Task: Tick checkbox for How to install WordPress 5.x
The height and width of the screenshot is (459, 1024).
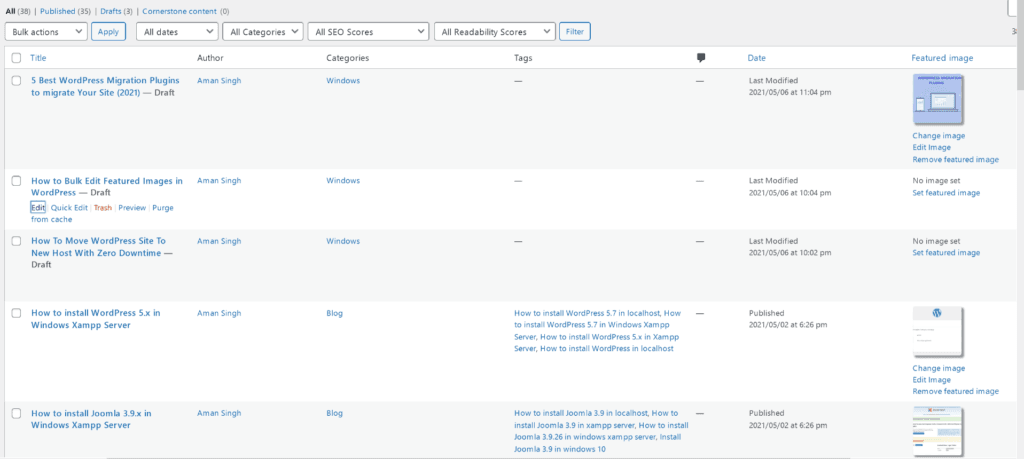Action: [16, 313]
